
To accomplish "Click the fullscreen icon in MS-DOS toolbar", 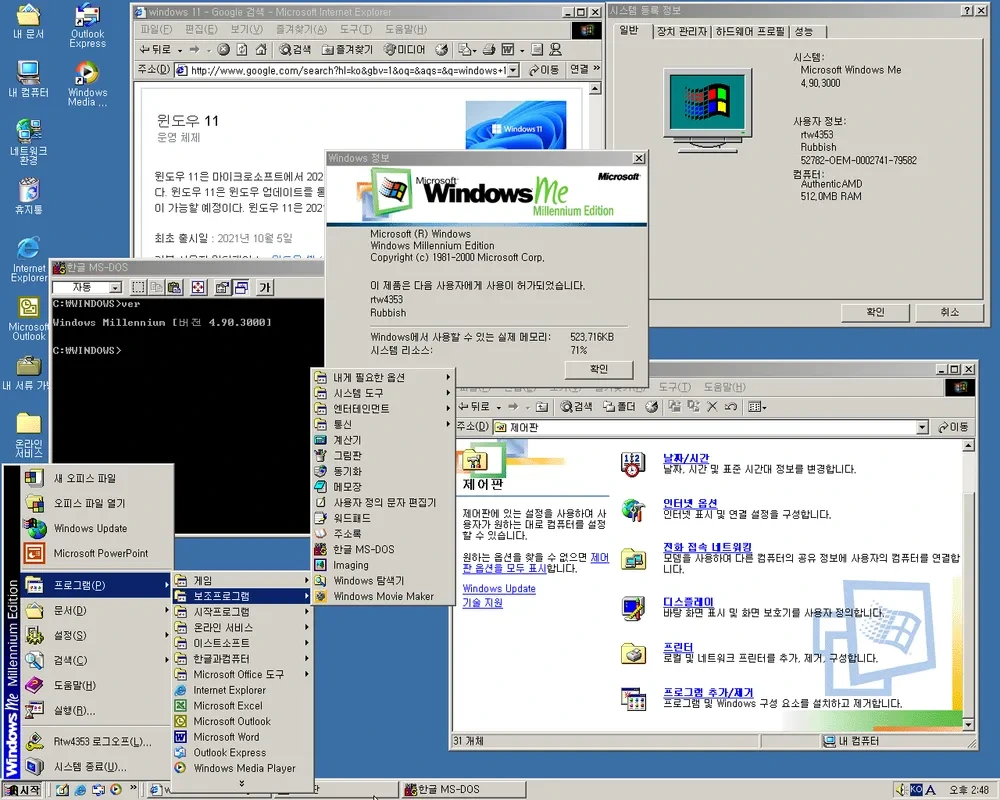I will click(198, 288).
